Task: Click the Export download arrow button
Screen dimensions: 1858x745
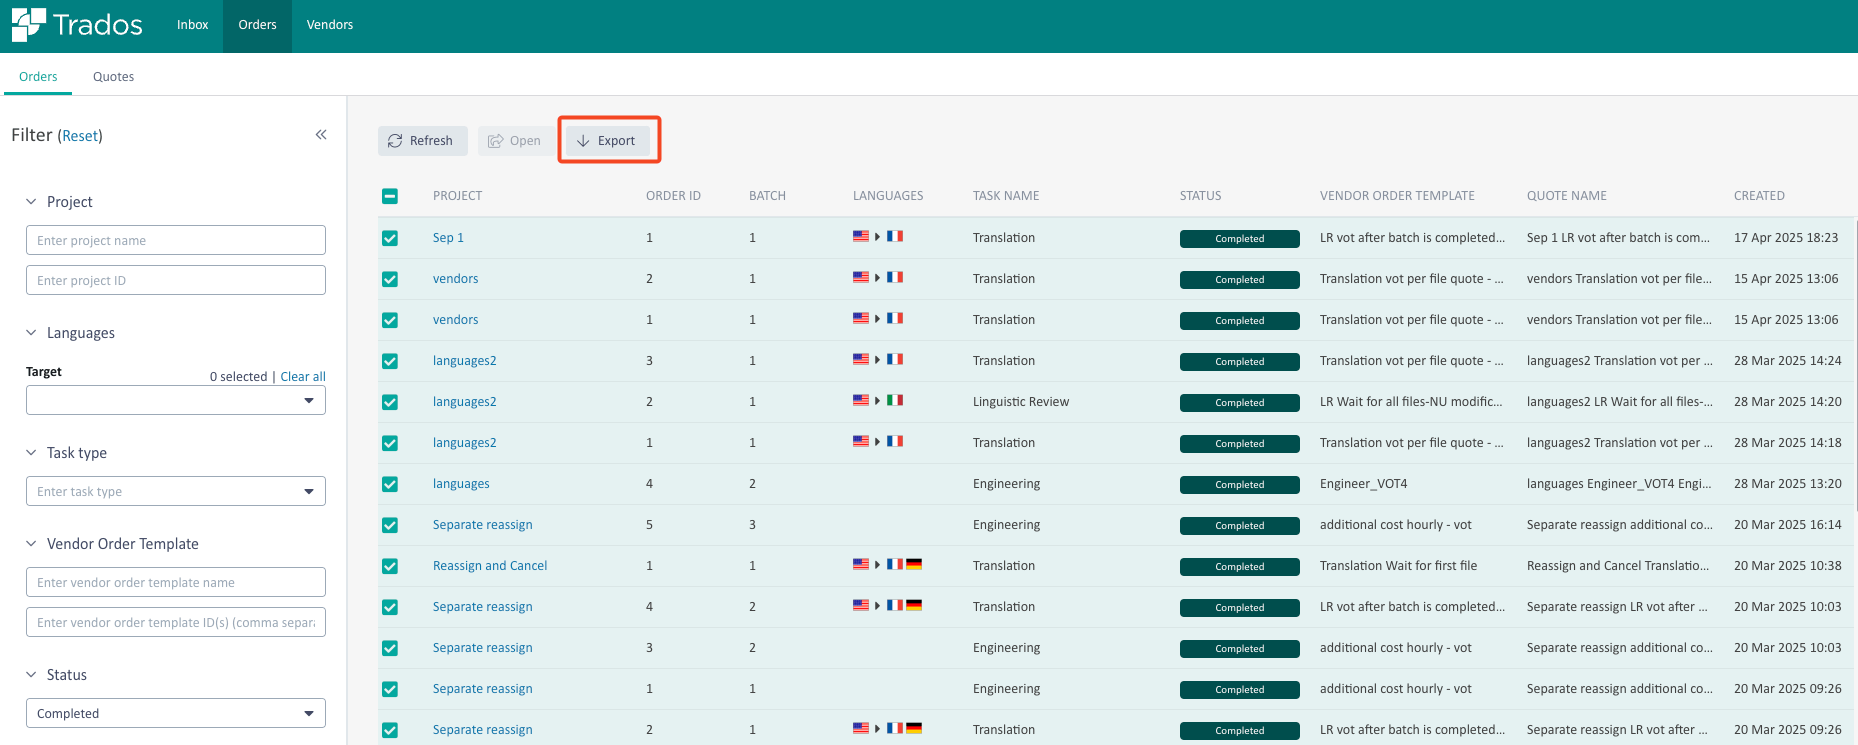Action: coord(608,141)
